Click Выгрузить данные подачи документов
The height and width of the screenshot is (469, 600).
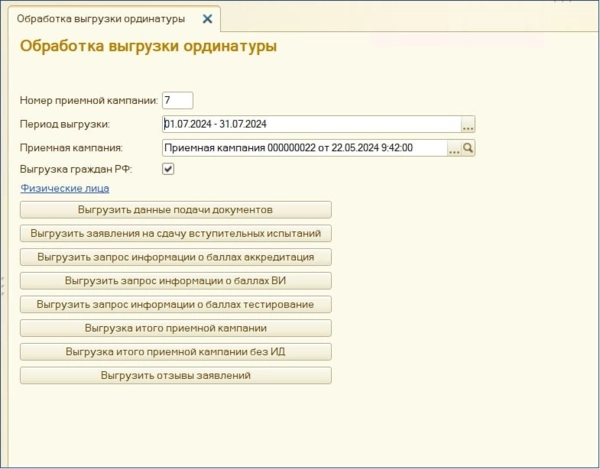tap(175, 210)
